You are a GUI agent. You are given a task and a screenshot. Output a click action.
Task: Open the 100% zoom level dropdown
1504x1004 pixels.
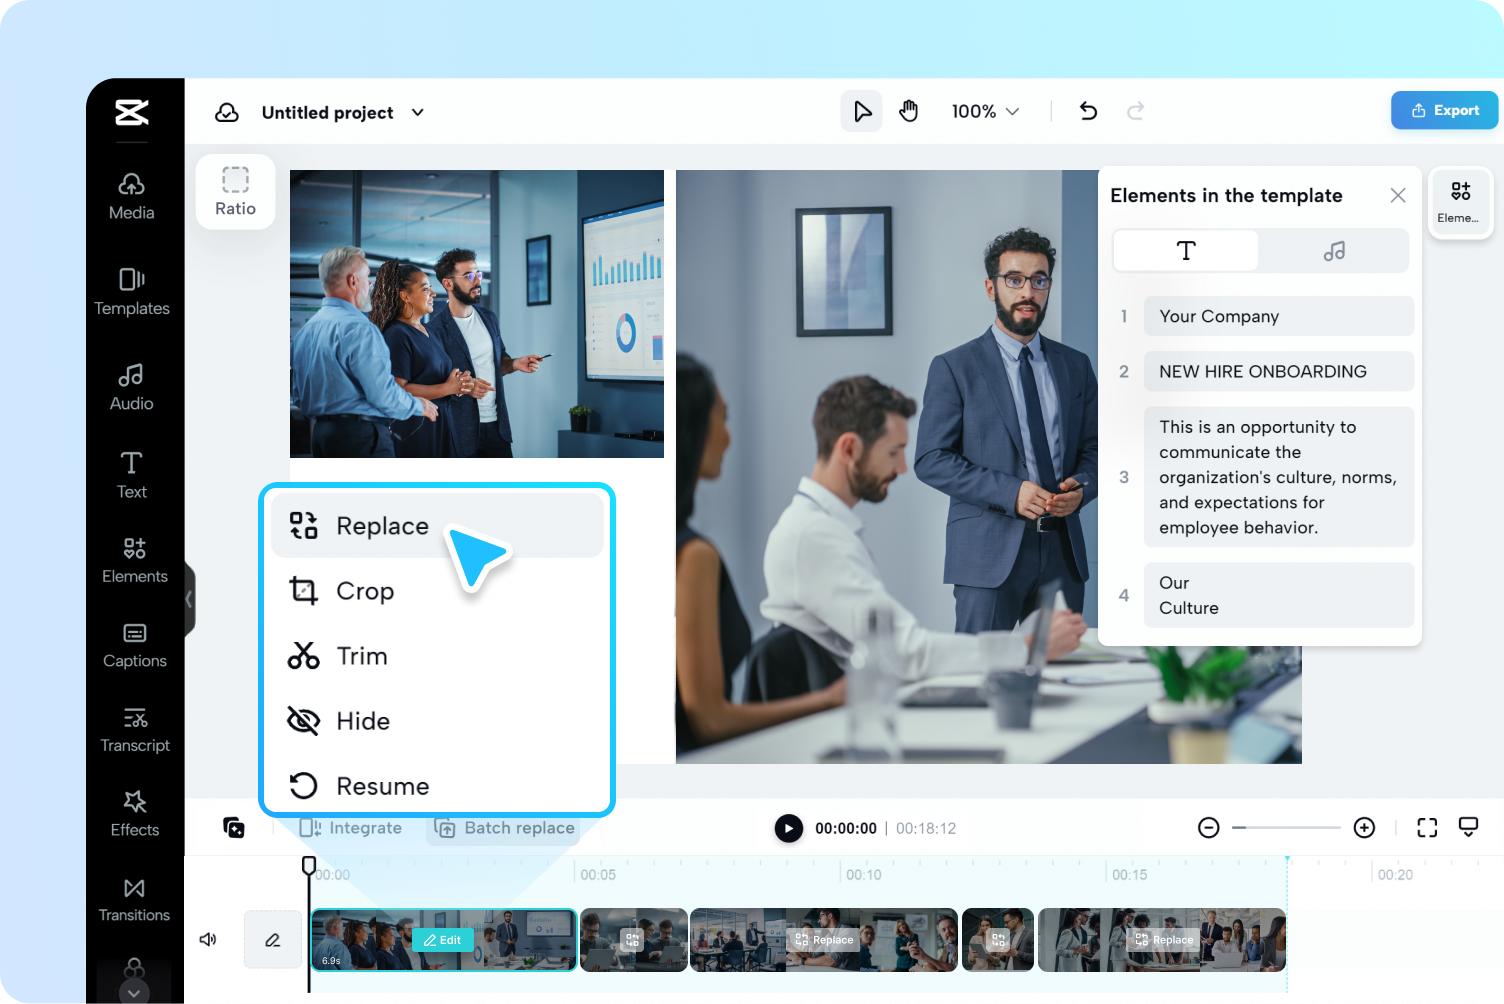point(985,111)
